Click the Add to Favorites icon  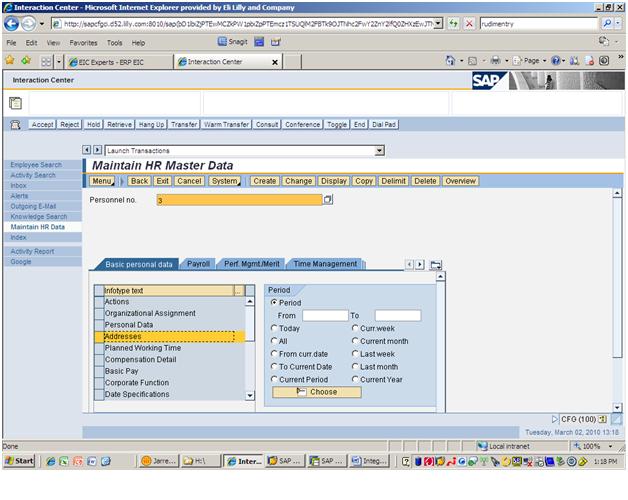[26, 60]
